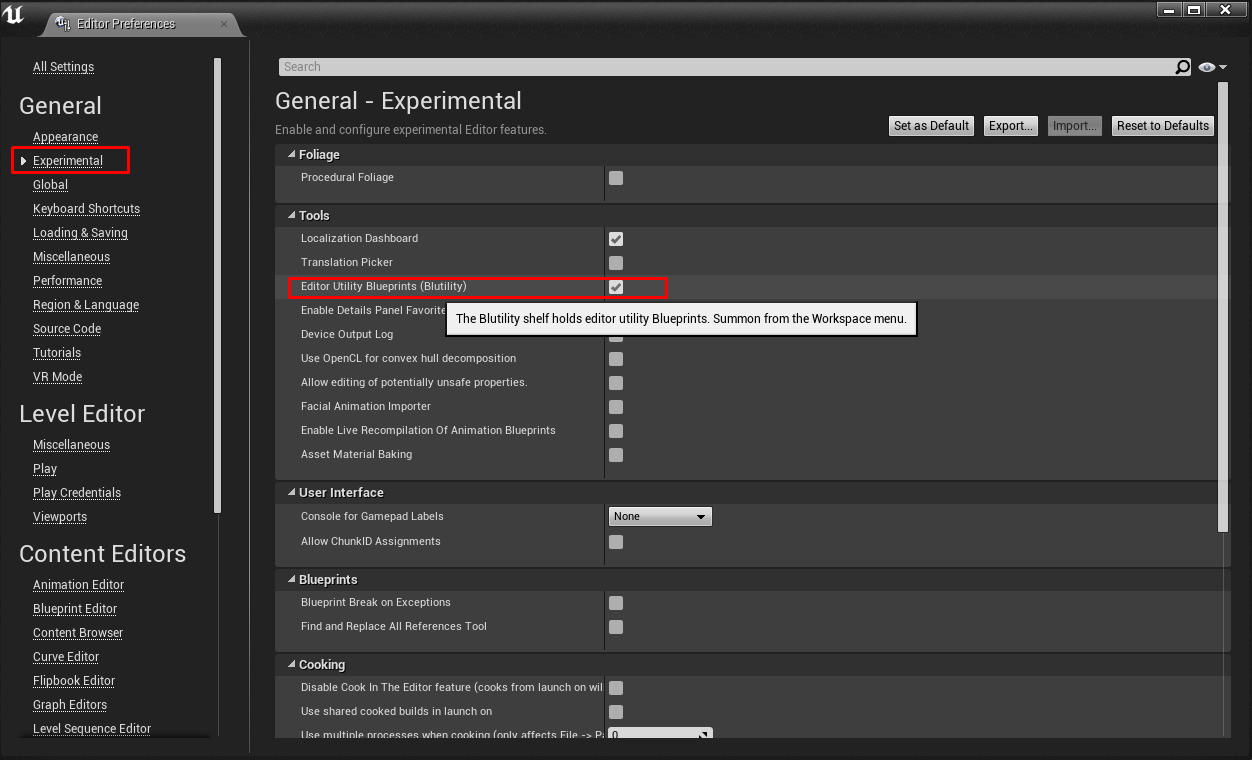Collapse the Blueprints section

[291, 580]
